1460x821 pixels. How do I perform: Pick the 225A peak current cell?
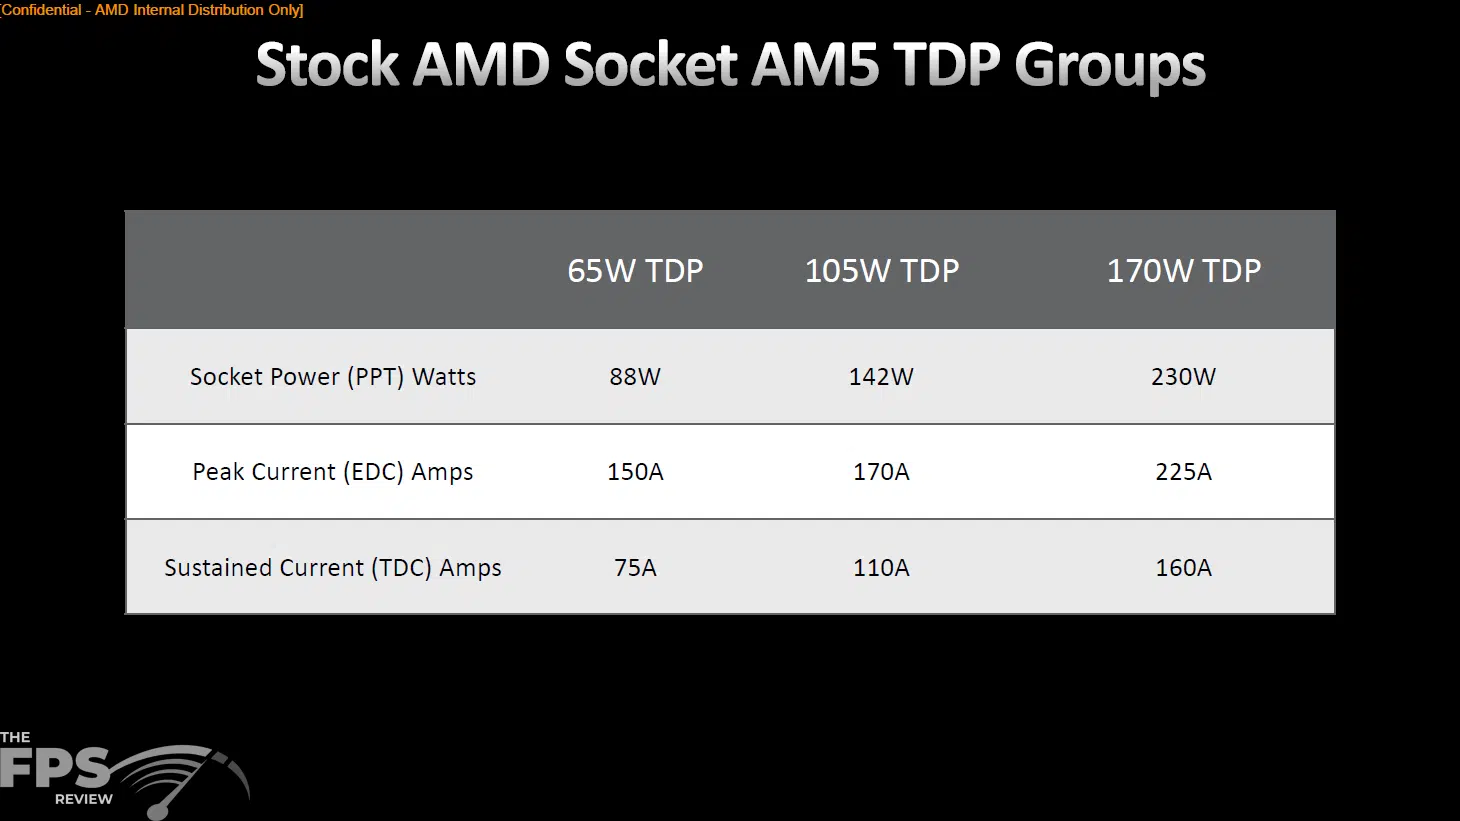point(1183,472)
